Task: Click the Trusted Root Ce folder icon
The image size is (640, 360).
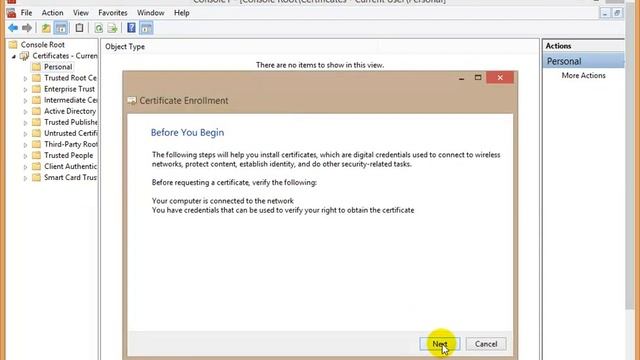Action: click(36, 78)
